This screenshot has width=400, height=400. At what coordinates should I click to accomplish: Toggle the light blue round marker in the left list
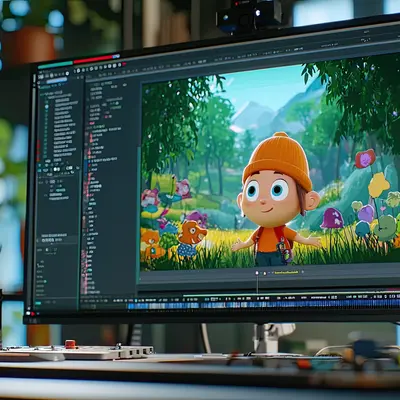[x=47, y=107]
